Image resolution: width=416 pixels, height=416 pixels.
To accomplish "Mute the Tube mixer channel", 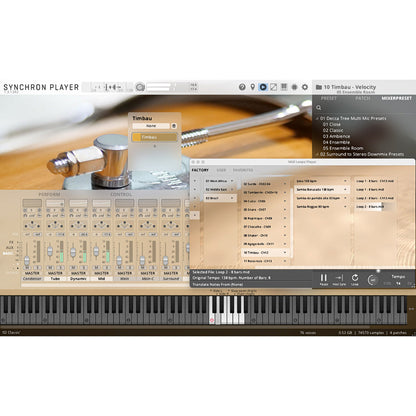I will click(50, 268).
